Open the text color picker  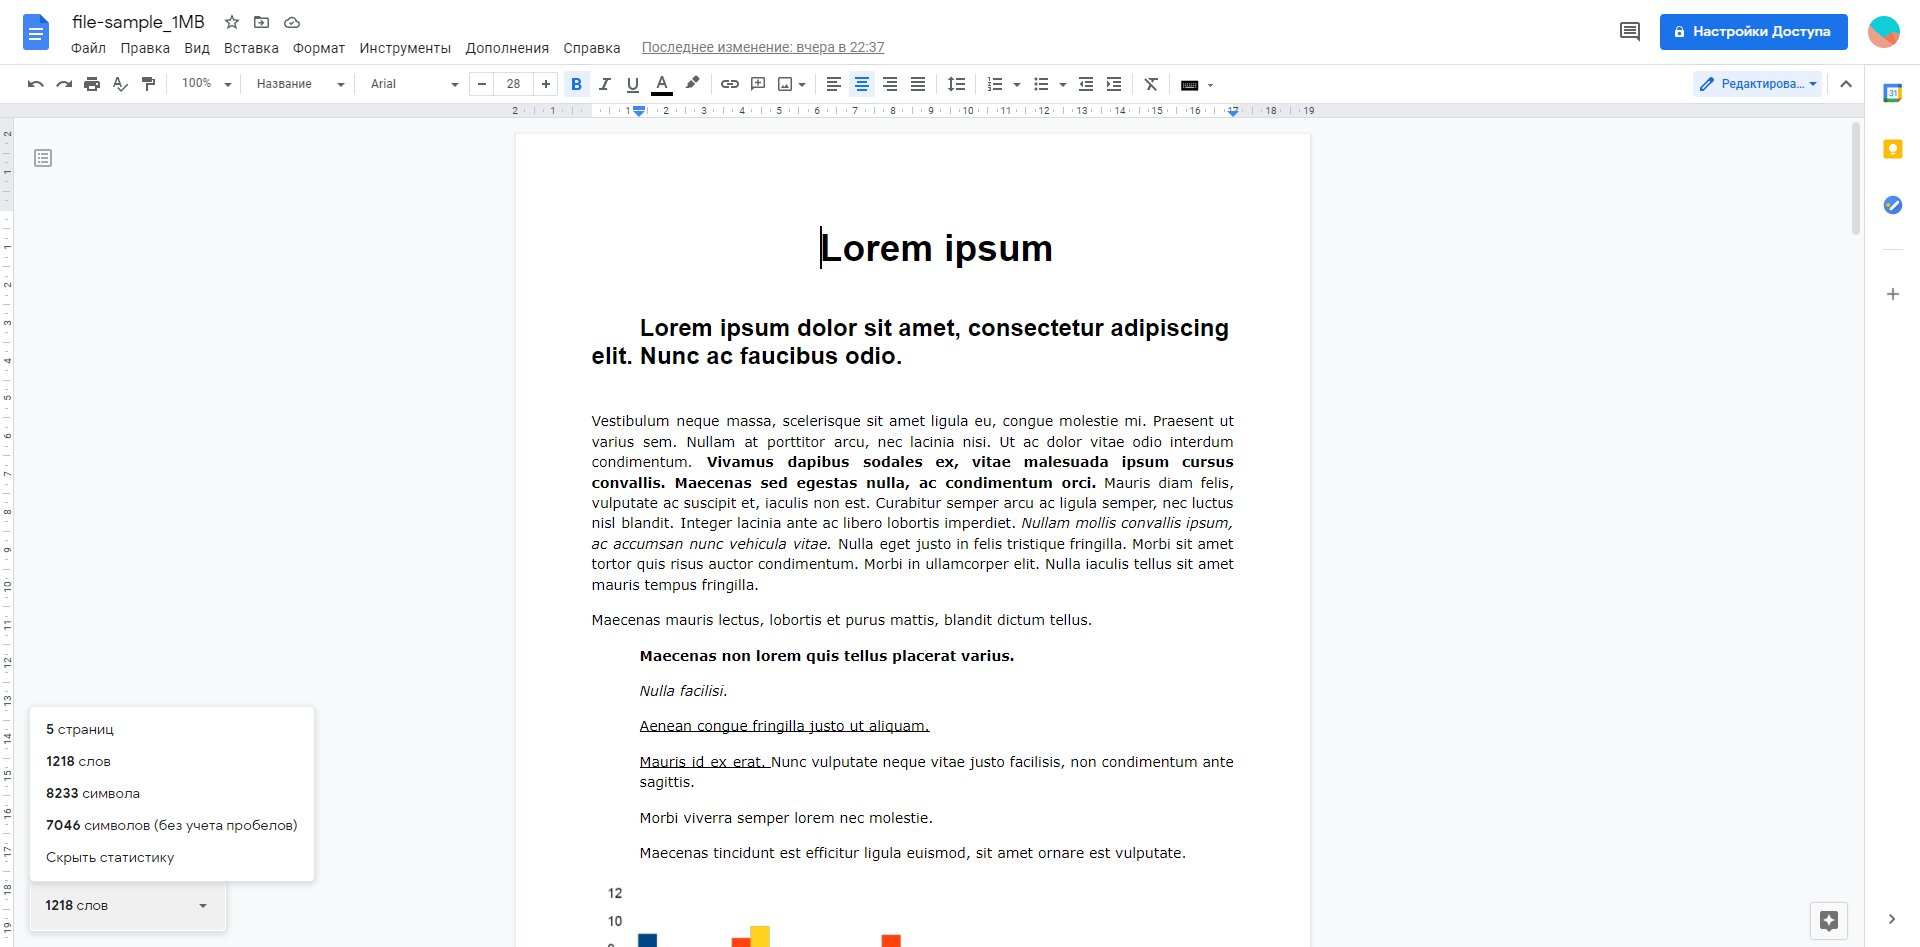point(661,84)
